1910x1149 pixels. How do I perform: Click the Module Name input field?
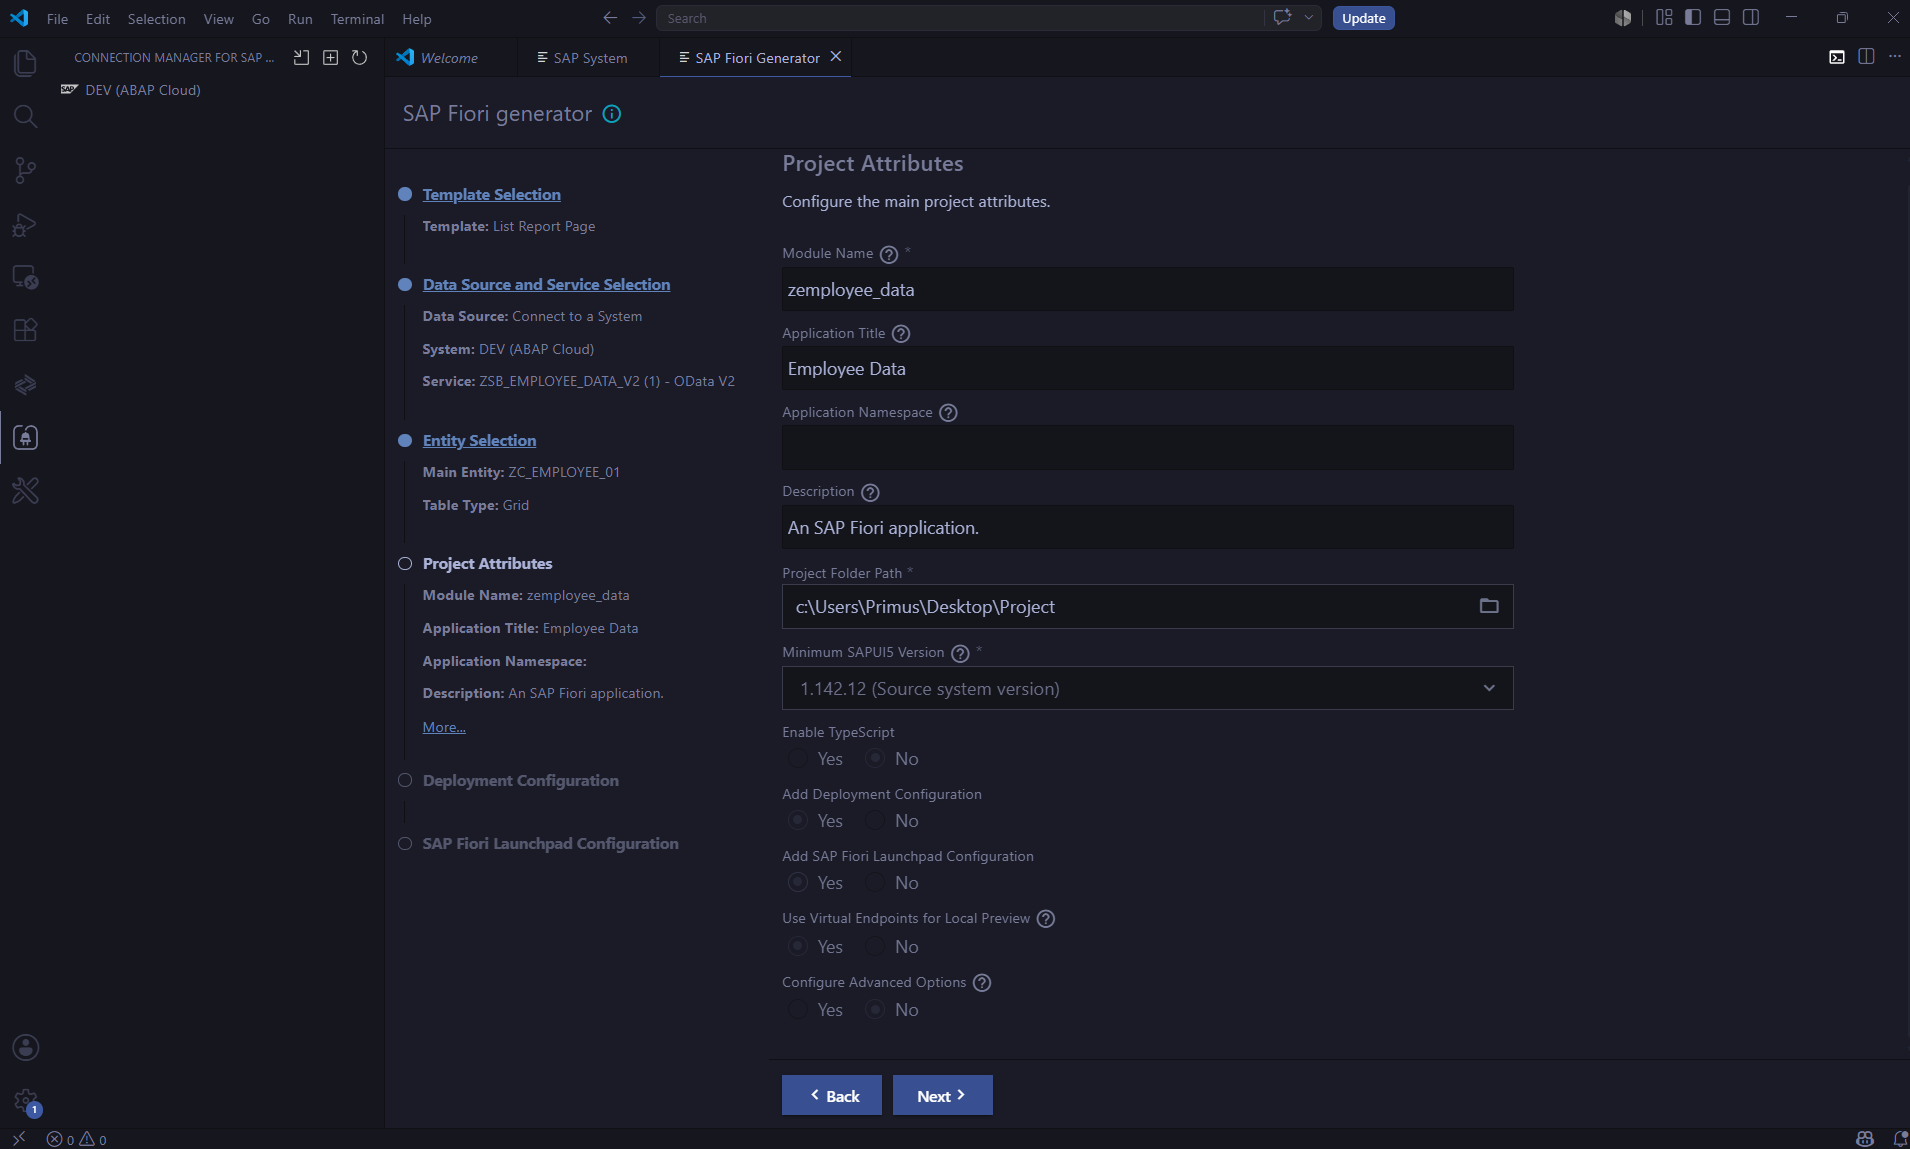point(1147,289)
